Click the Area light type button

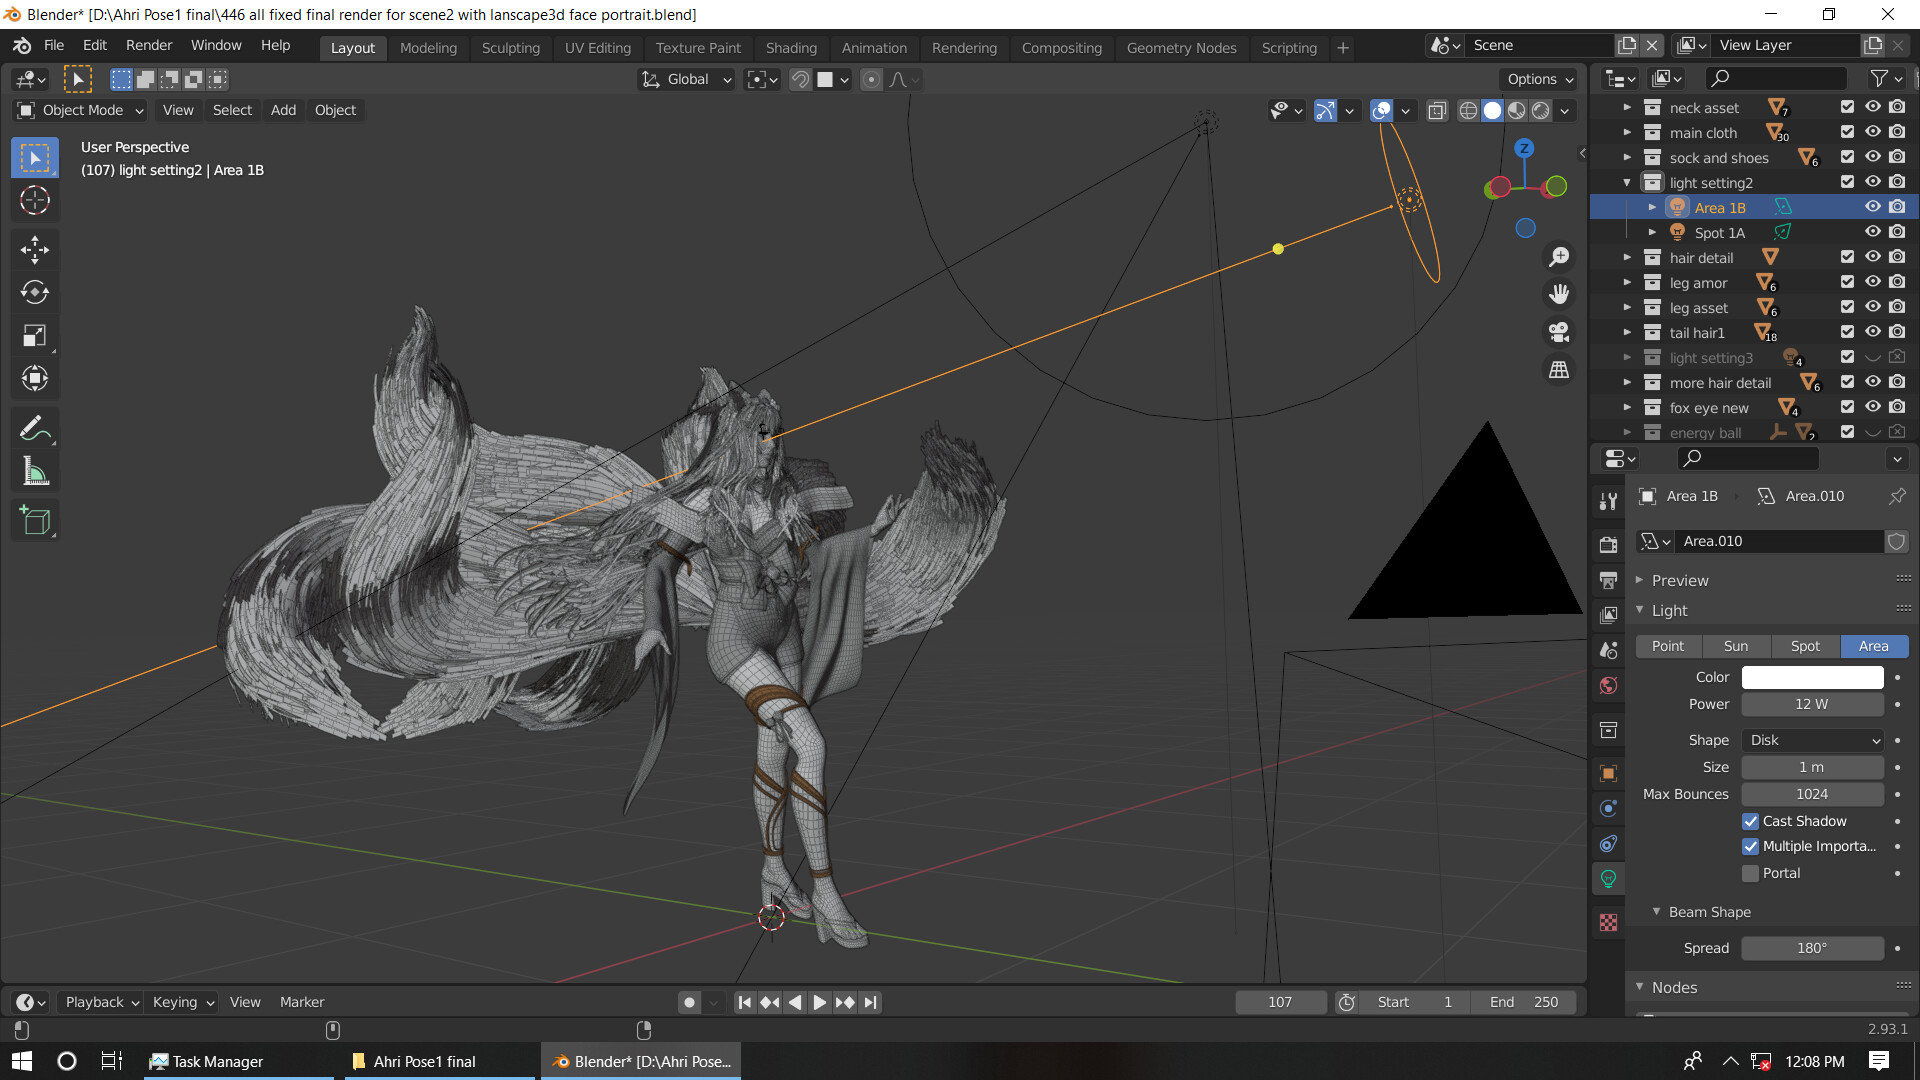coord(1873,645)
